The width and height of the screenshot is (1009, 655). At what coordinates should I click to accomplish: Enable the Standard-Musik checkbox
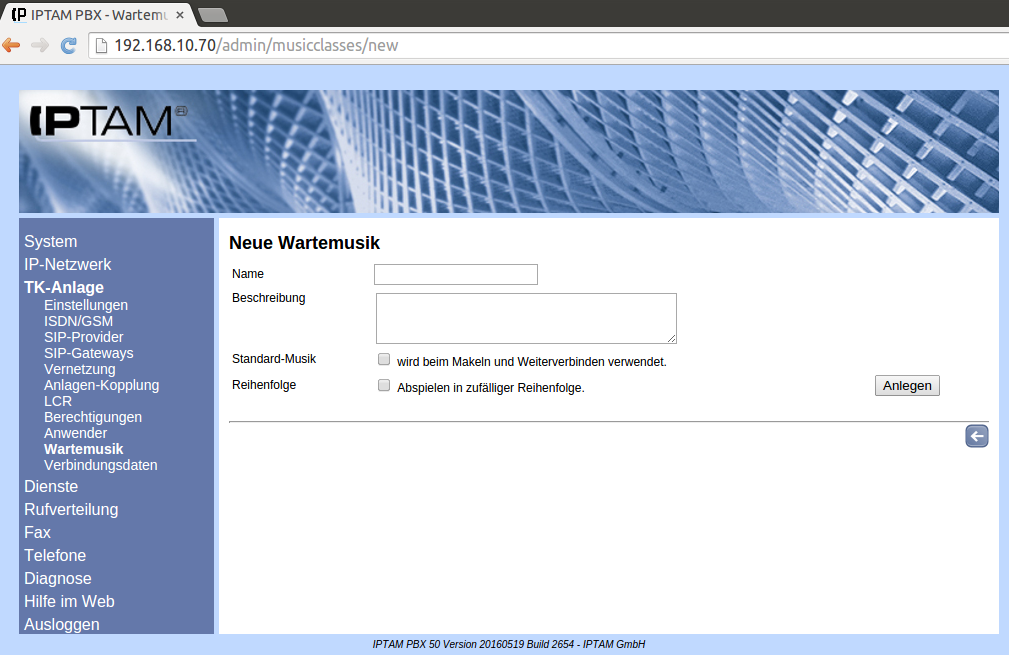(384, 359)
